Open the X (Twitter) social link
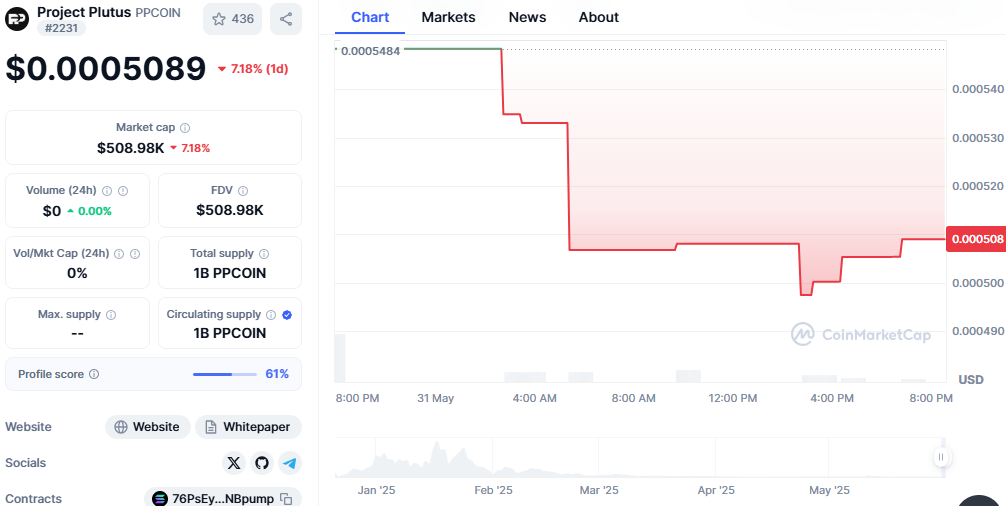This screenshot has height=506, width=1006. click(234, 463)
